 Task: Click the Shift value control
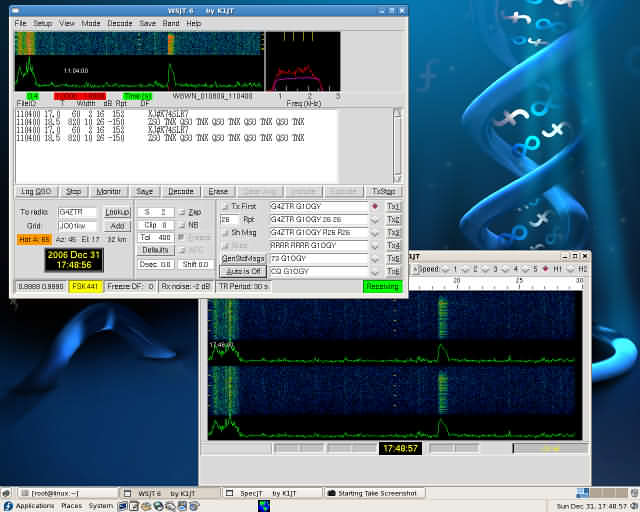click(x=196, y=265)
